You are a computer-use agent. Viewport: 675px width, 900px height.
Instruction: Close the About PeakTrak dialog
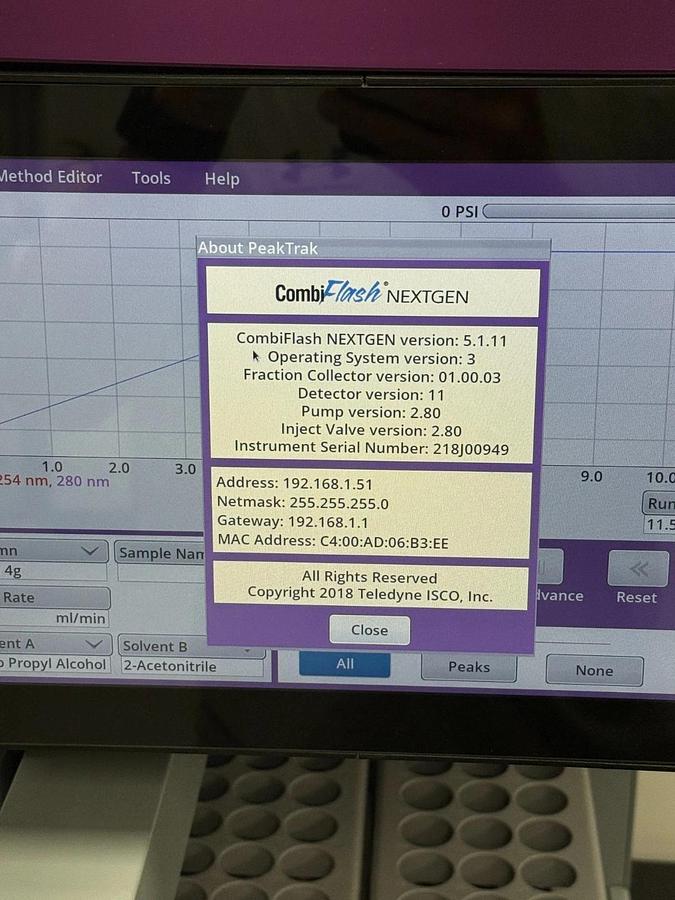pyautogui.click(x=370, y=630)
